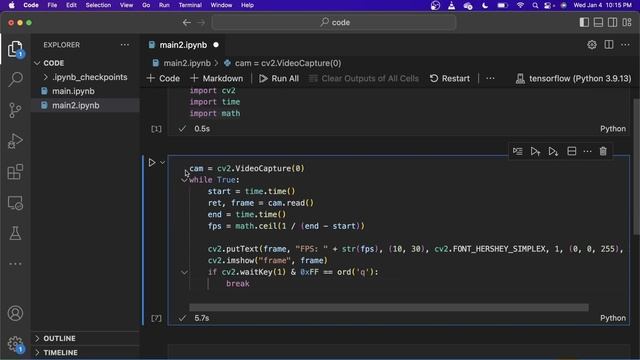Open the Accounts menu icon
640x360 pixels.
tap(15, 313)
